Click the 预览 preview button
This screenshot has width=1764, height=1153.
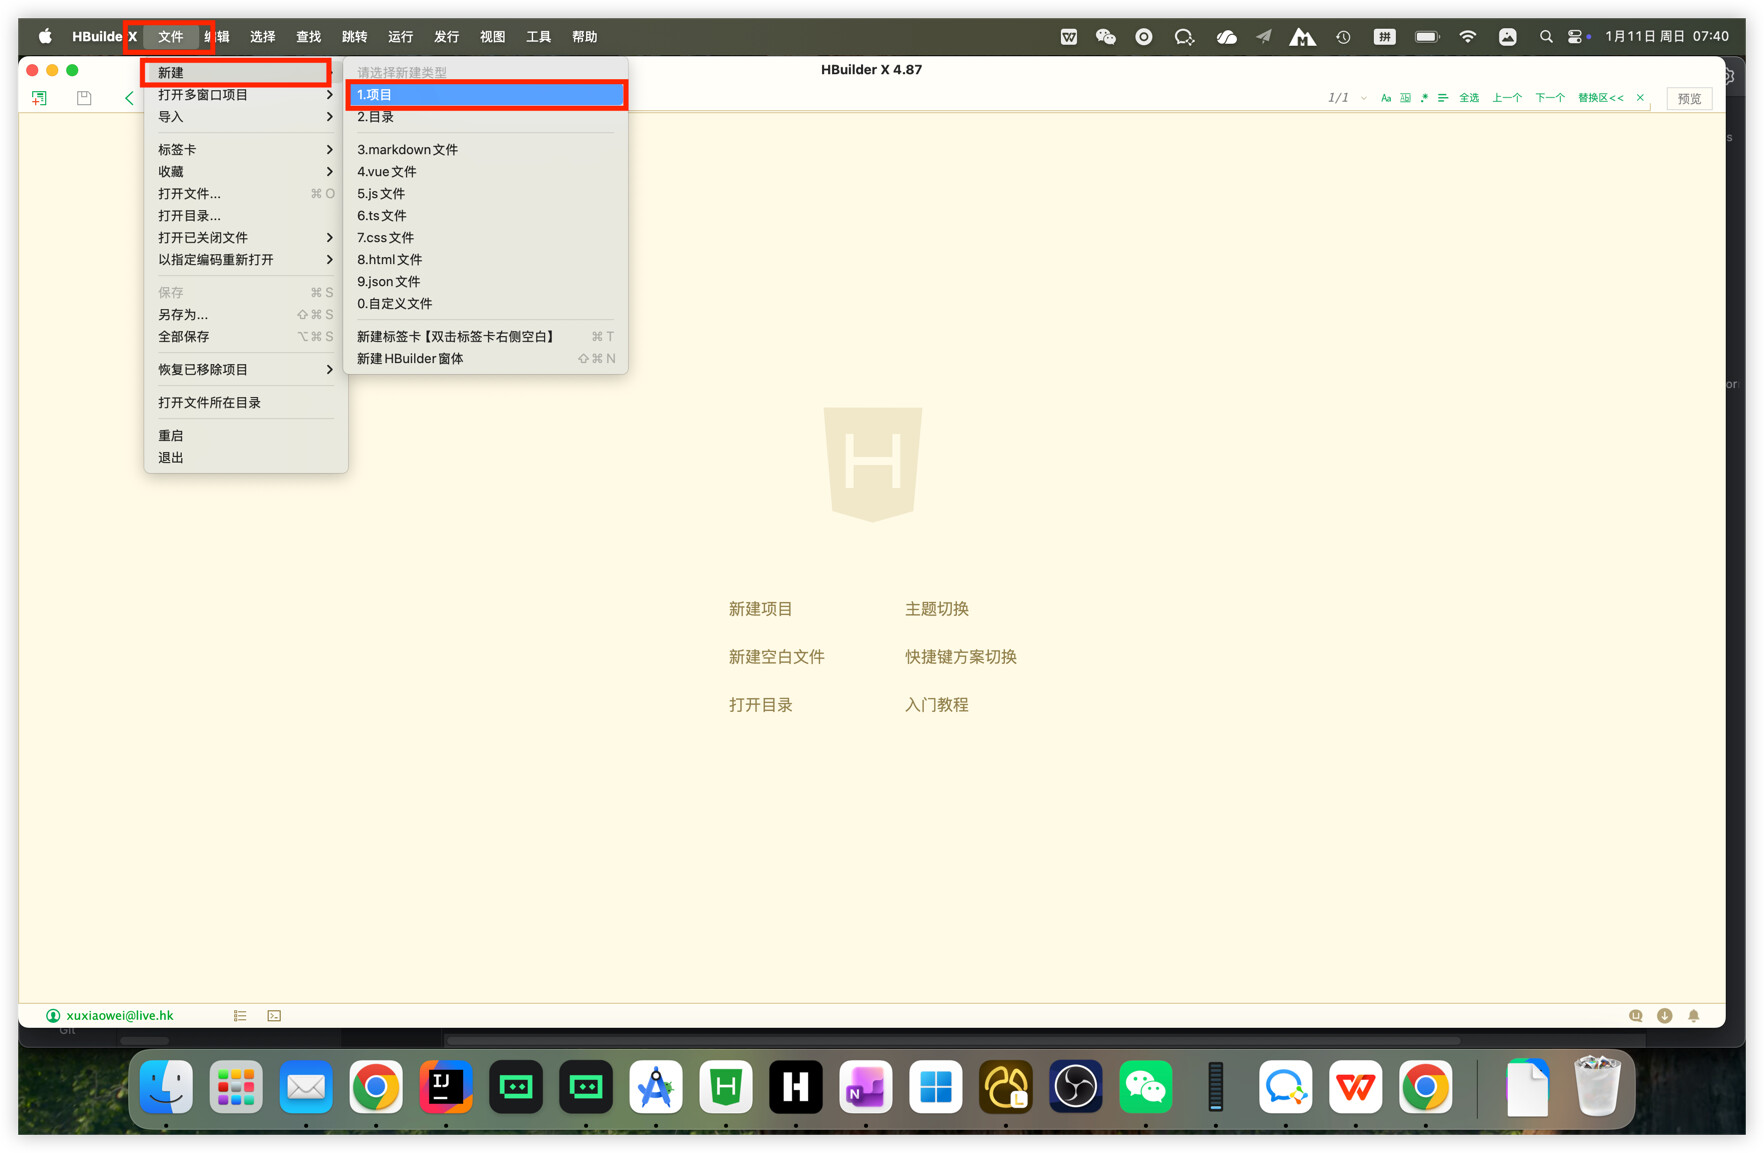click(x=1689, y=99)
